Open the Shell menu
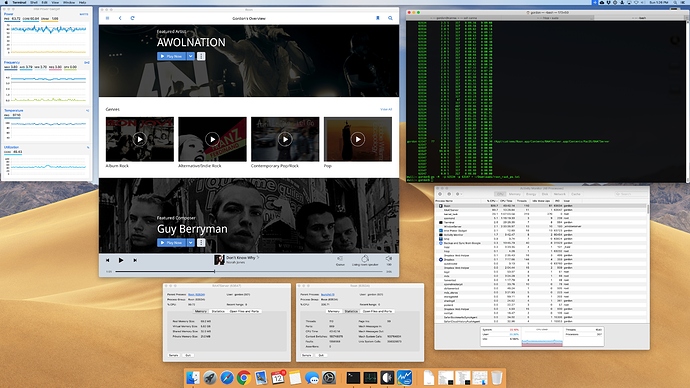 (34, 2)
